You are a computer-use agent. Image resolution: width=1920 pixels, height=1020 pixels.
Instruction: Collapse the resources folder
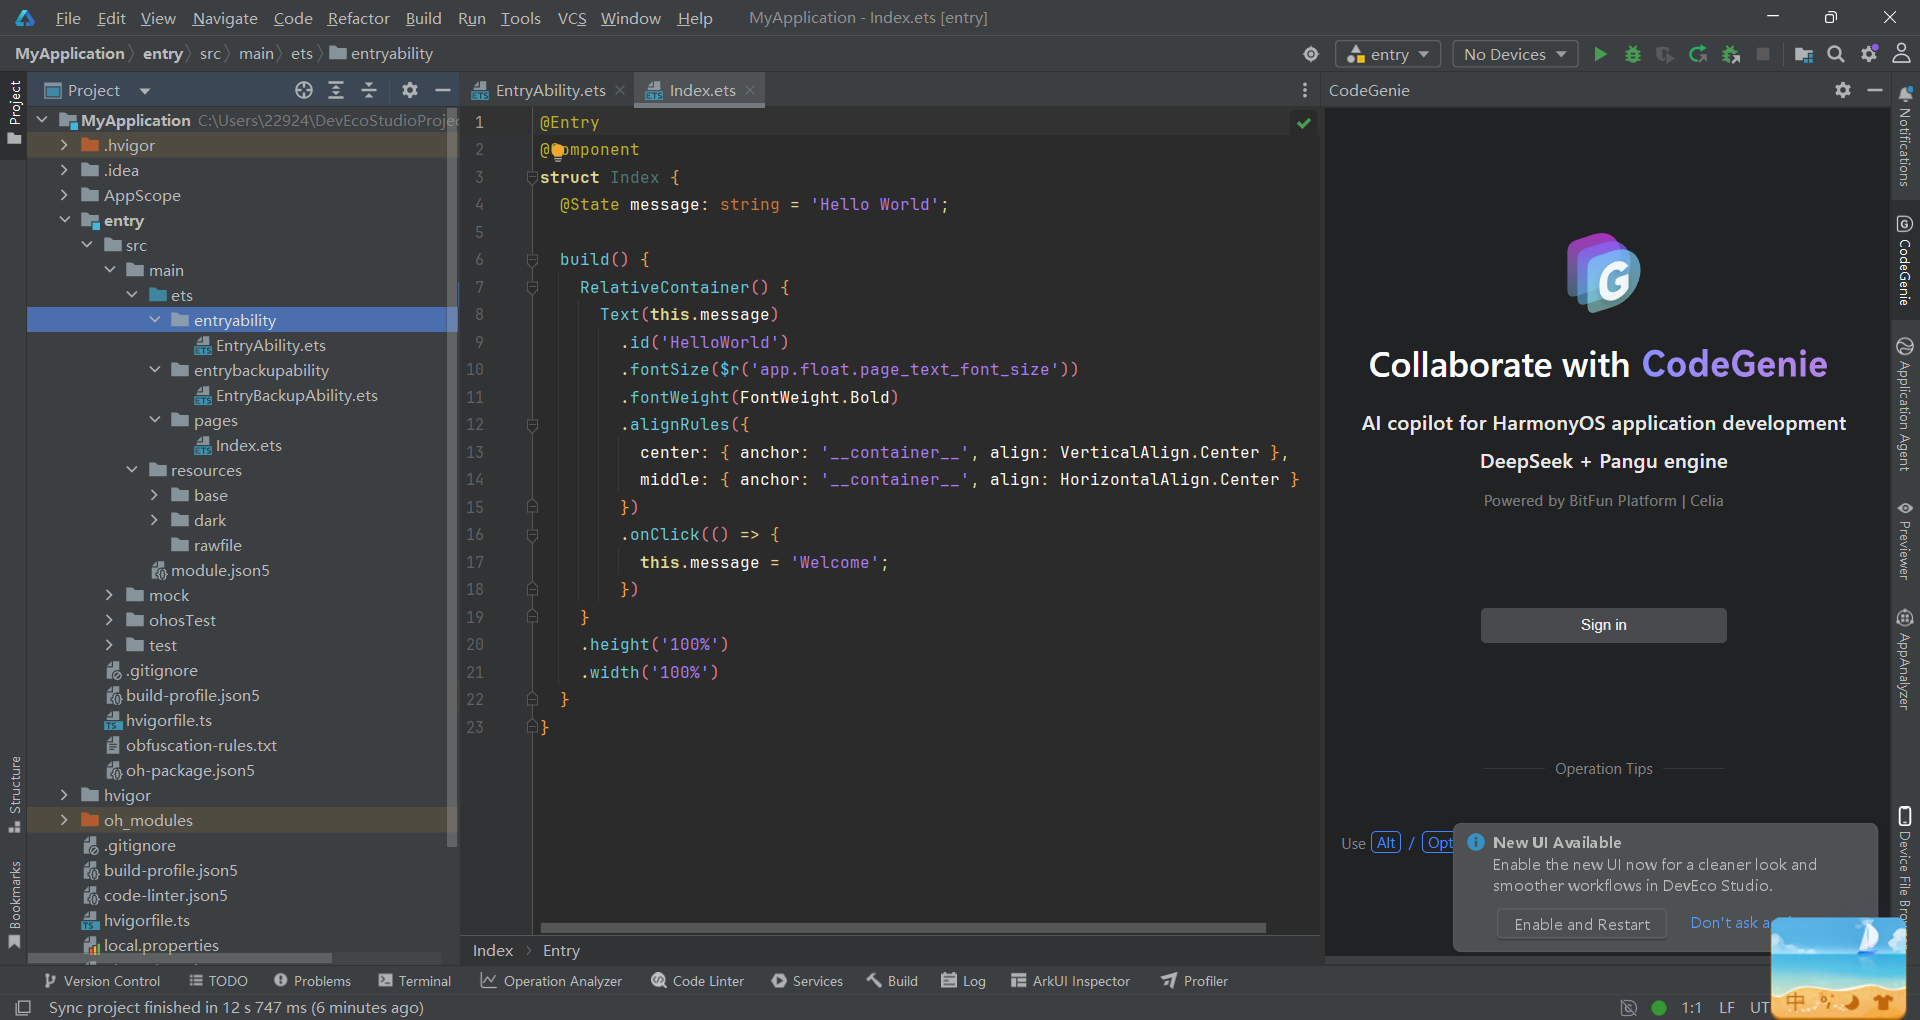131,470
